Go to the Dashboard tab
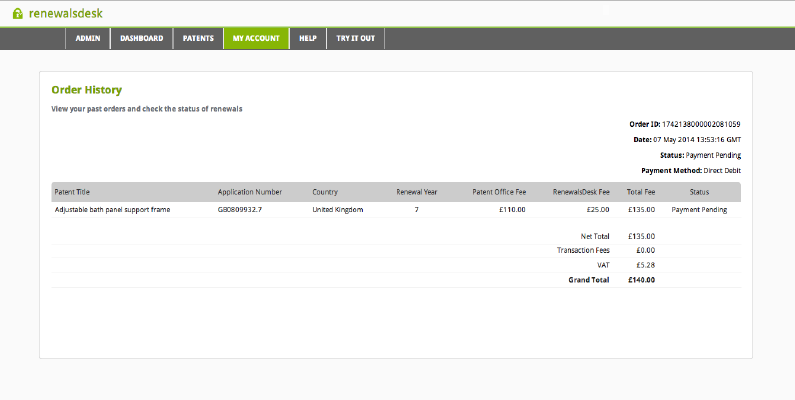Screen dimensions: 795x400 tap(141, 38)
